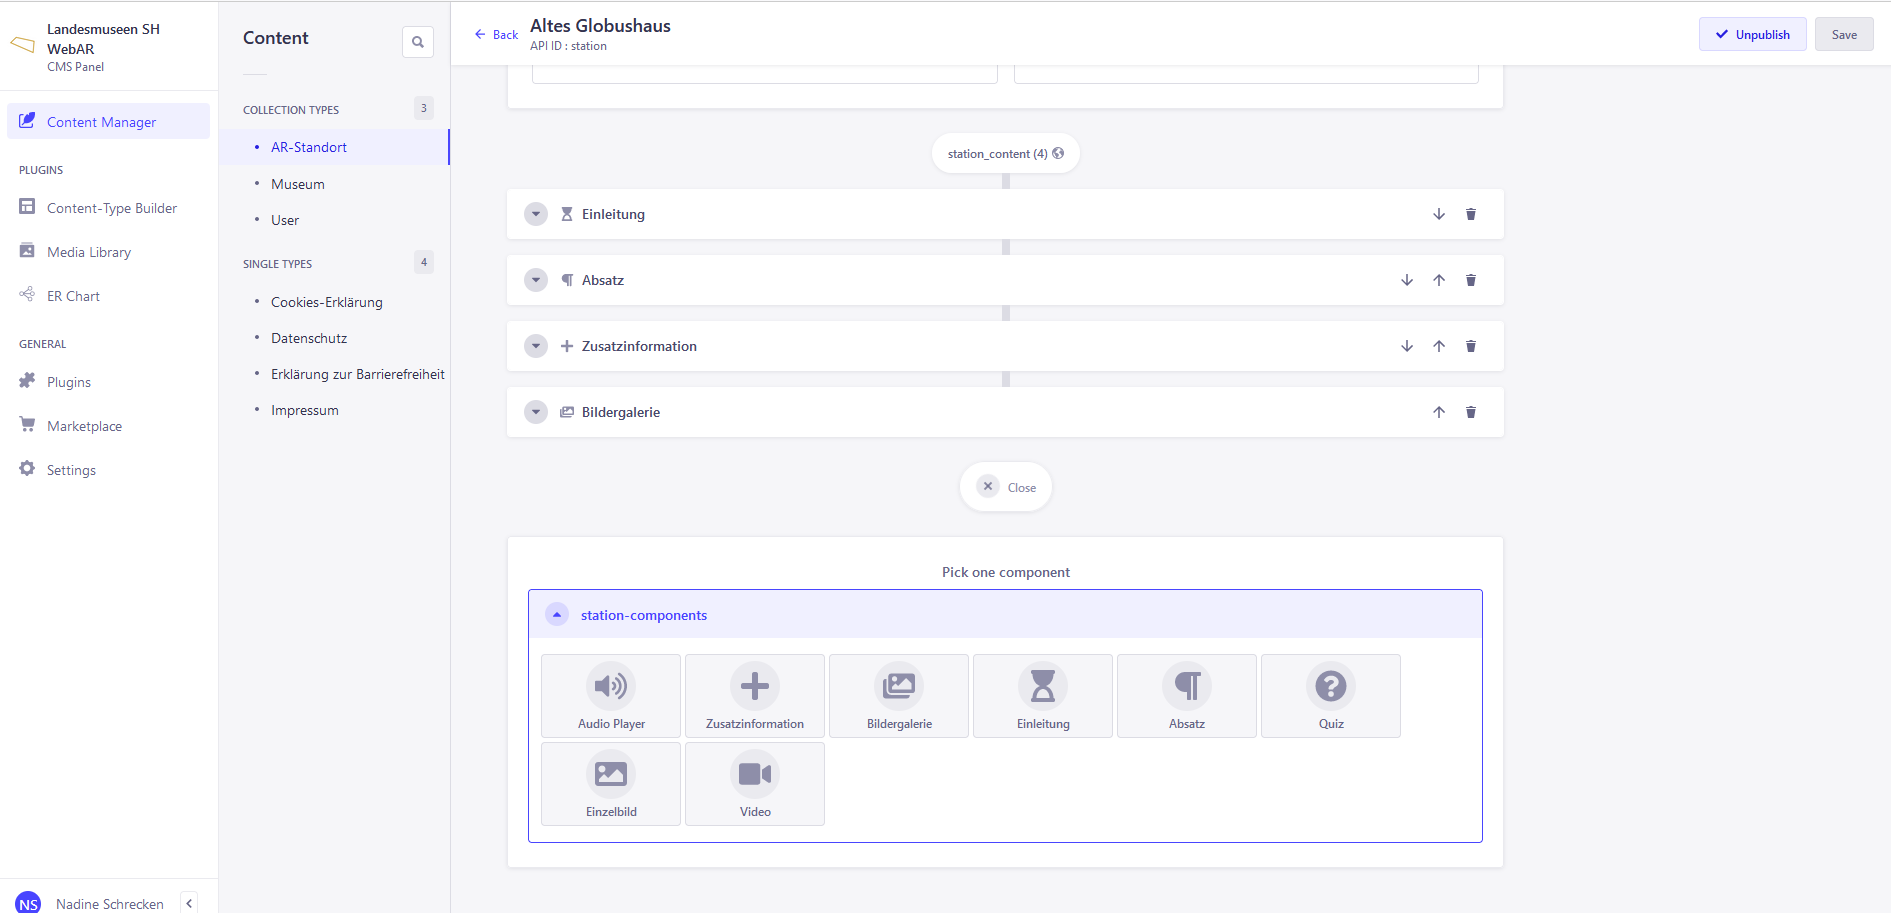Delete the Einleitung component
This screenshot has width=1891, height=913.
click(x=1471, y=214)
